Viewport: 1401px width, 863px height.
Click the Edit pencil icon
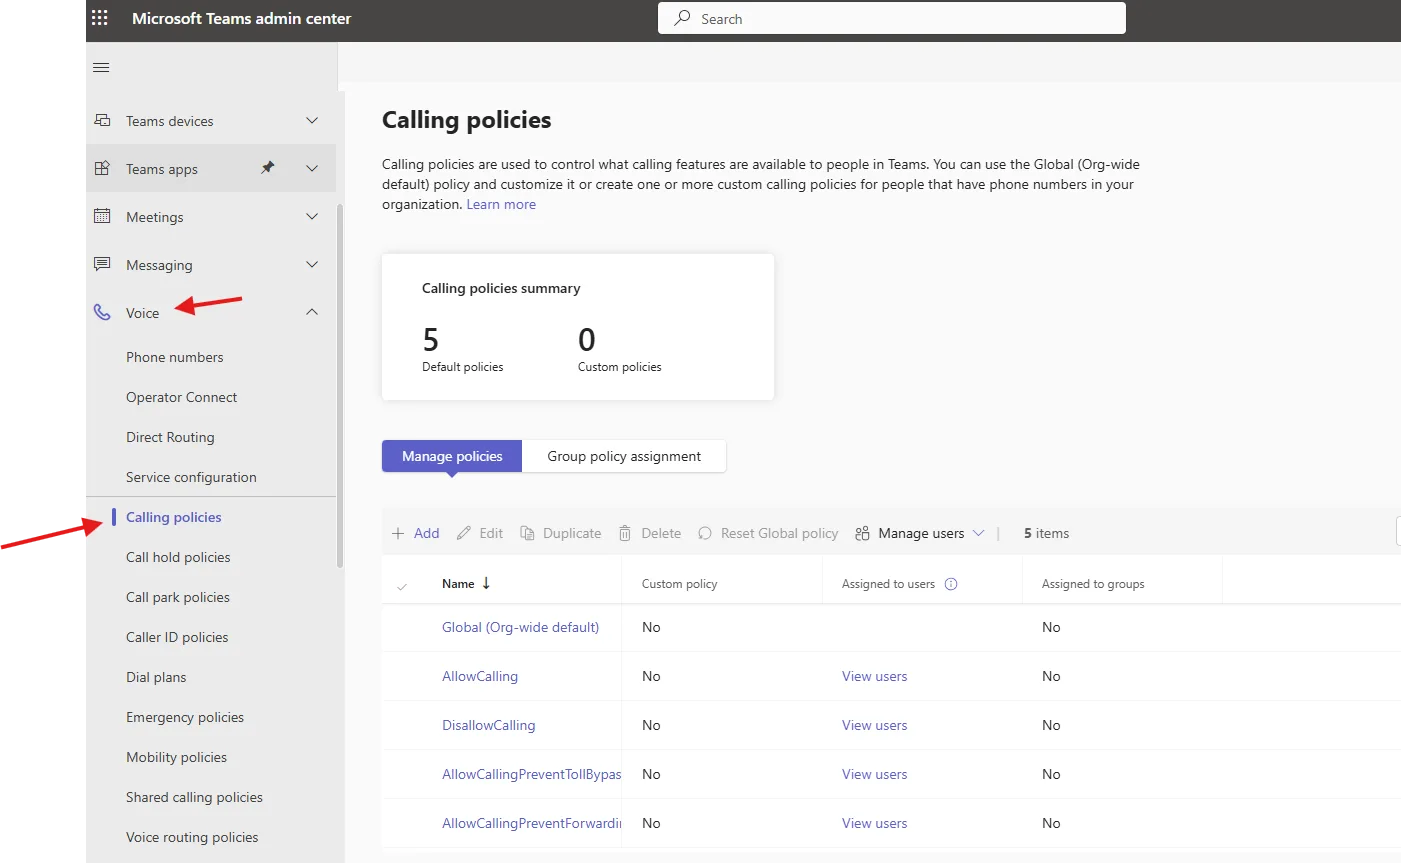tap(462, 533)
